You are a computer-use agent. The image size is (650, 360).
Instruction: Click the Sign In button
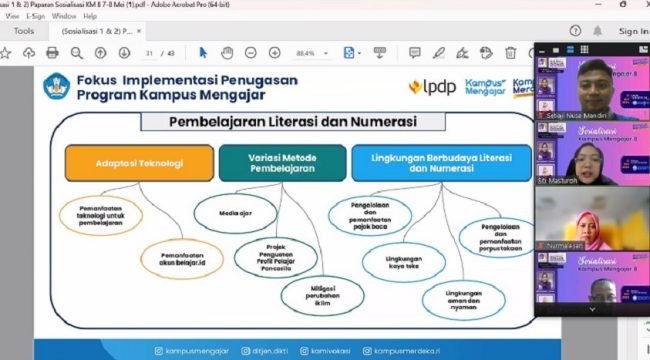(x=633, y=31)
